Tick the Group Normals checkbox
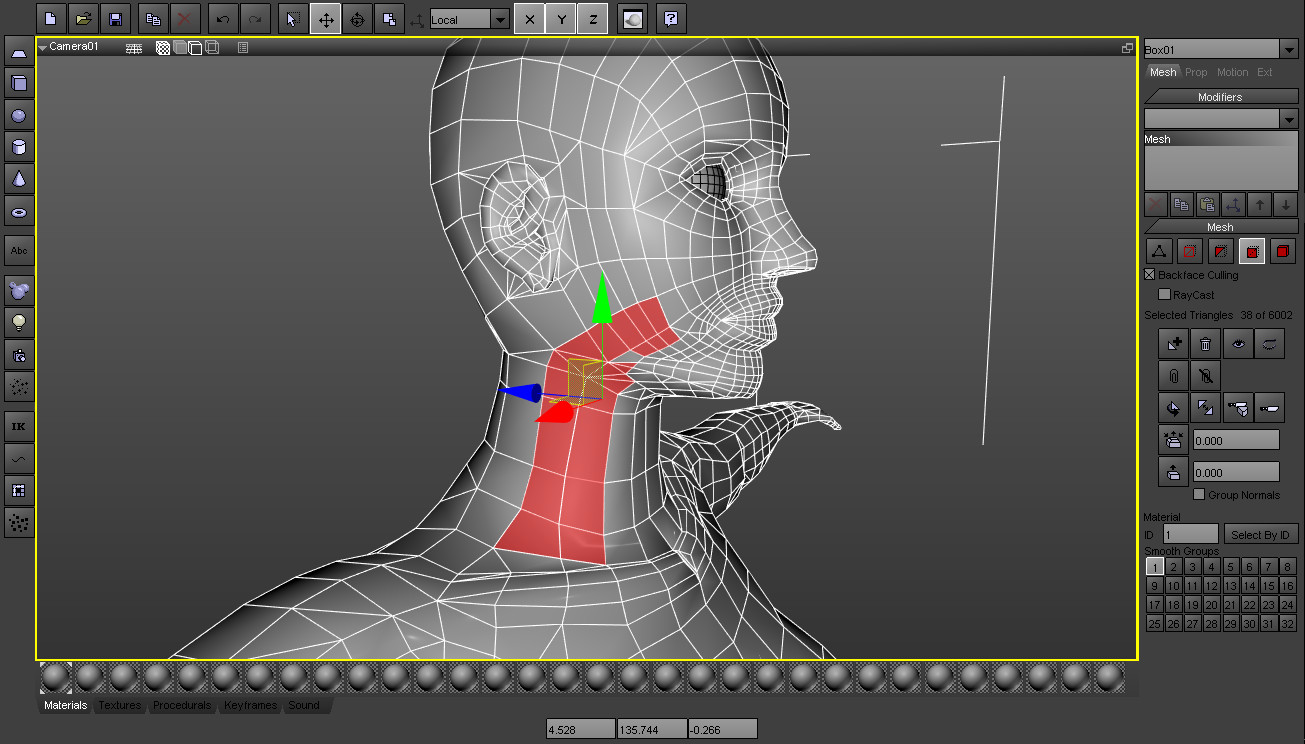The width and height of the screenshot is (1305, 744). pyautogui.click(x=1199, y=495)
